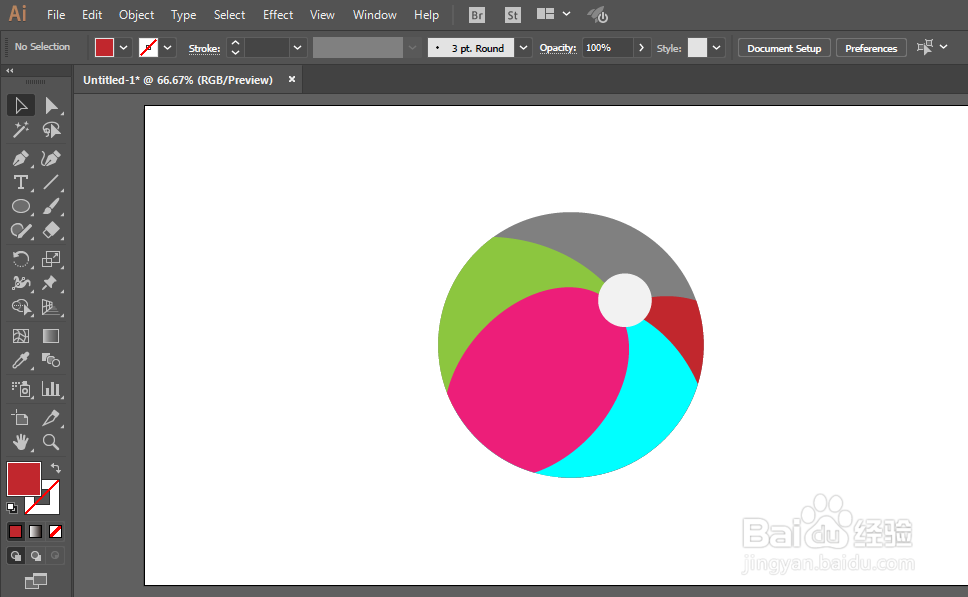The width and height of the screenshot is (968, 597).
Task: Switch to Gradient fill mode
Action: (x=36, y=532)
